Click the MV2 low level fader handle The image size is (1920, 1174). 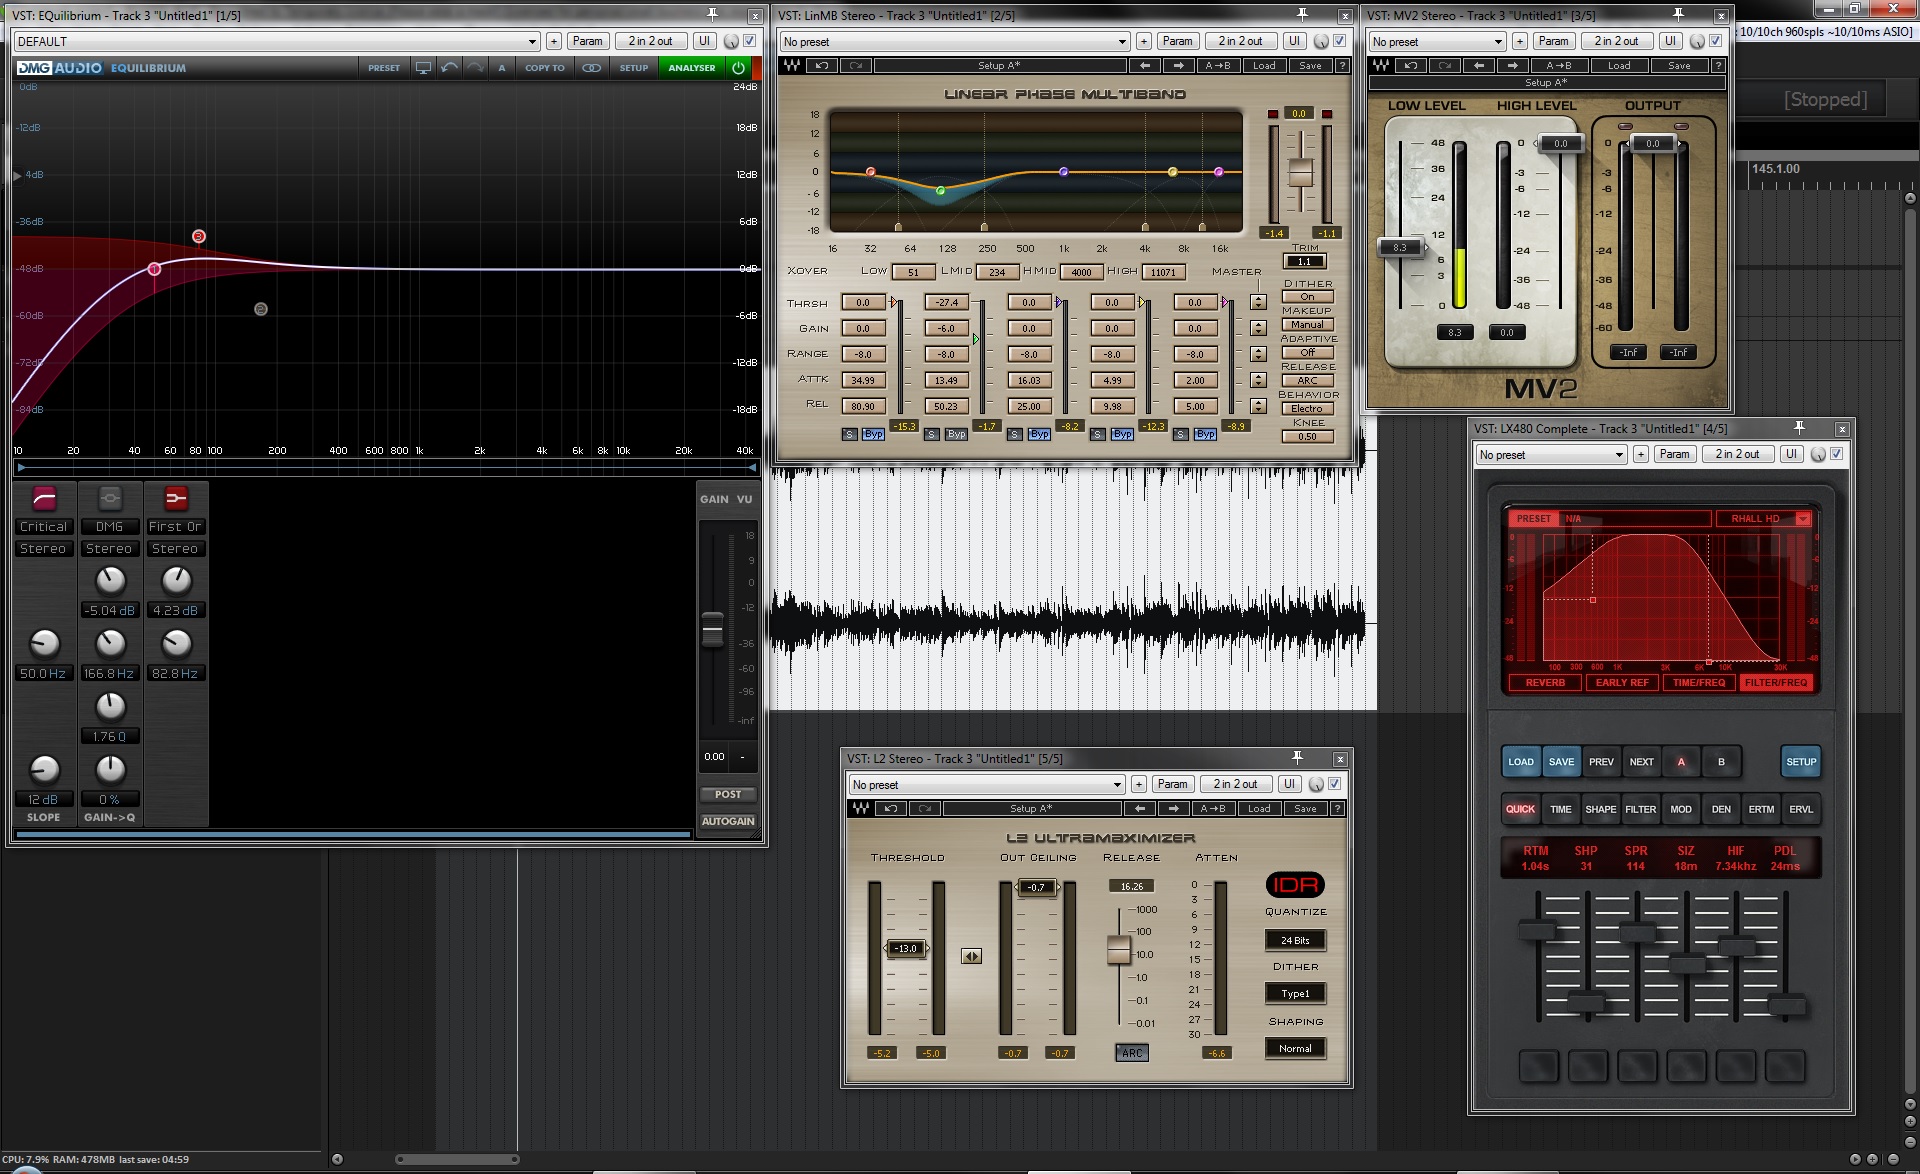pos(1400,247)
